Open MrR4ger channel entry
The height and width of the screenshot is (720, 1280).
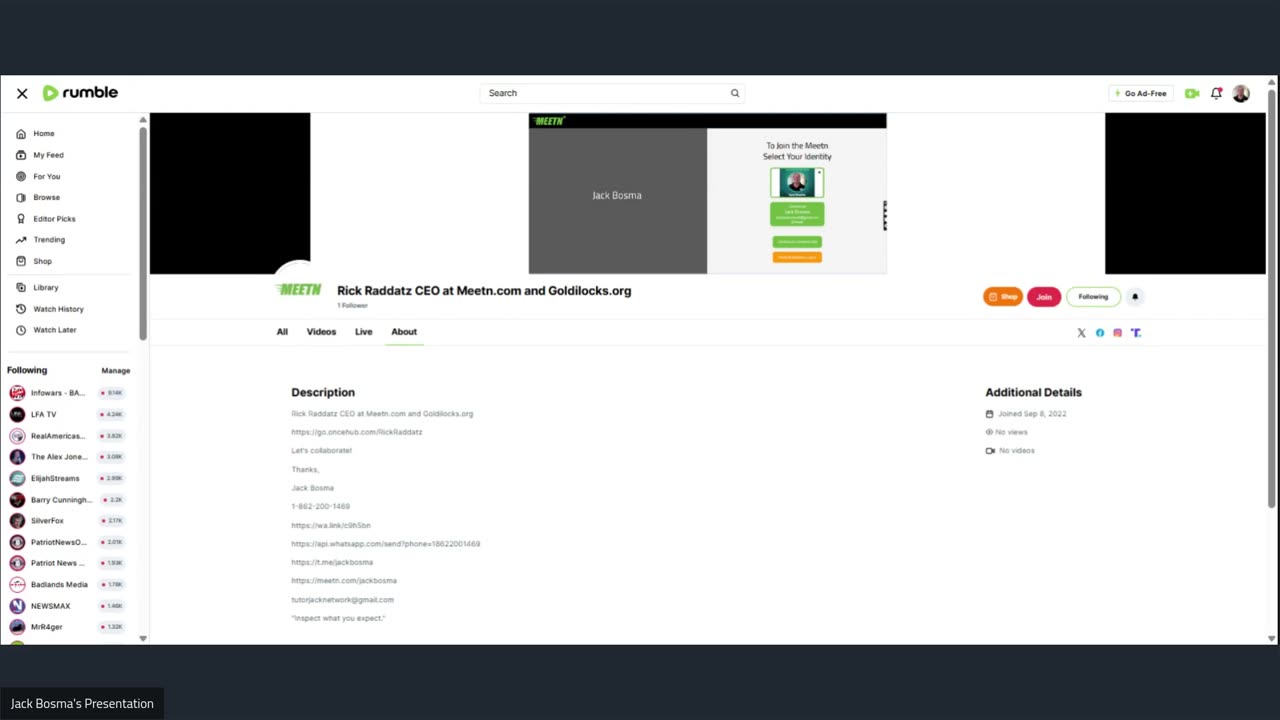[x=65, y=627]
